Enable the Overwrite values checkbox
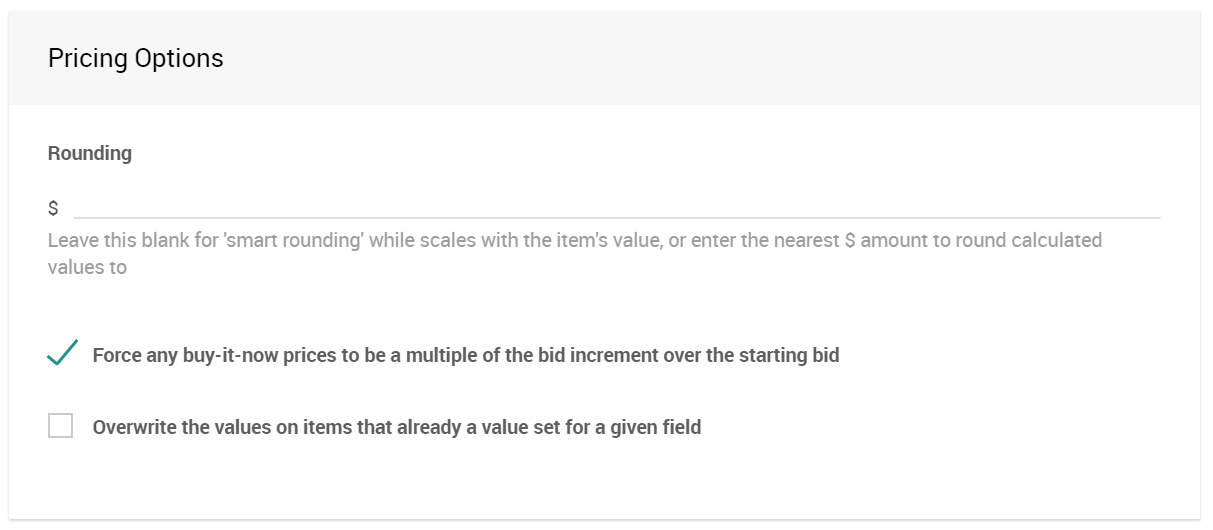Screen dimensions: 1213x530 click(x=61, y=427)
